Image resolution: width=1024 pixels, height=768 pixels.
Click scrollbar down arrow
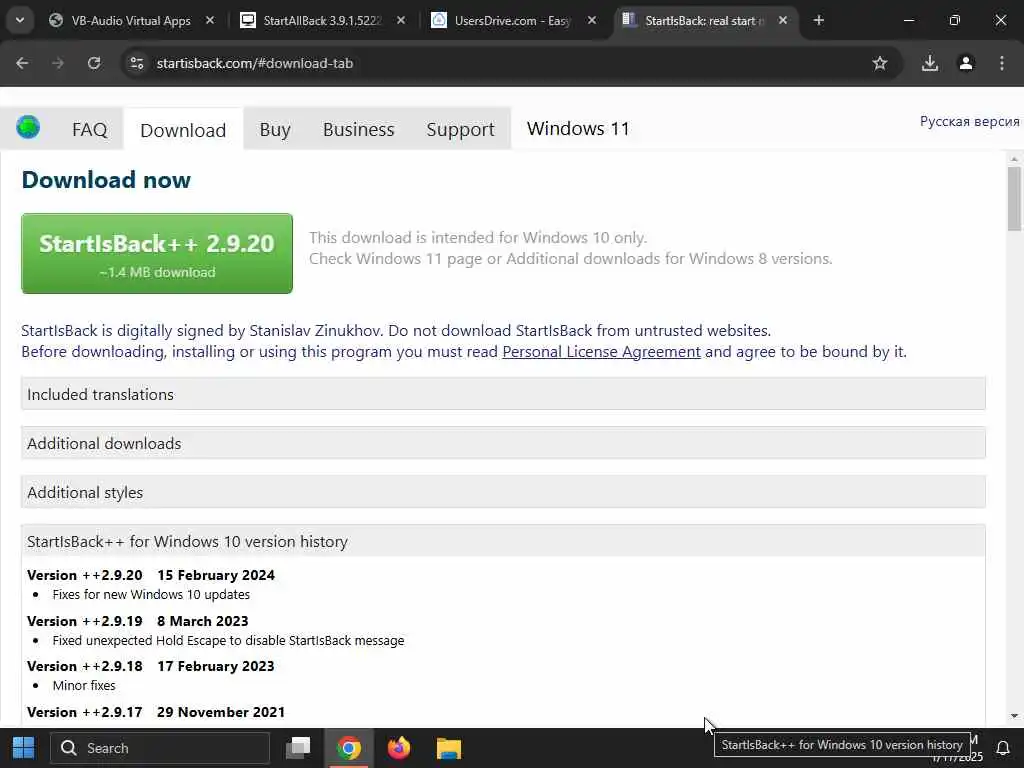pos(1014,716)
